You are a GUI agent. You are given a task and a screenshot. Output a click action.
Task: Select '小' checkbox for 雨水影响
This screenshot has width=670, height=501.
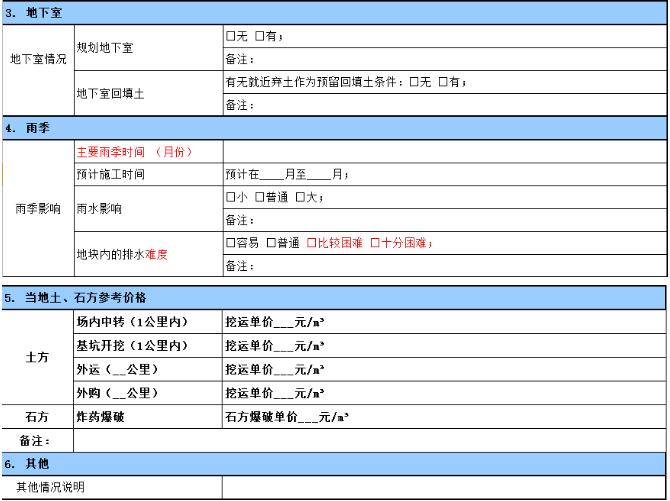pyautogui.click(x=230, y=197)
